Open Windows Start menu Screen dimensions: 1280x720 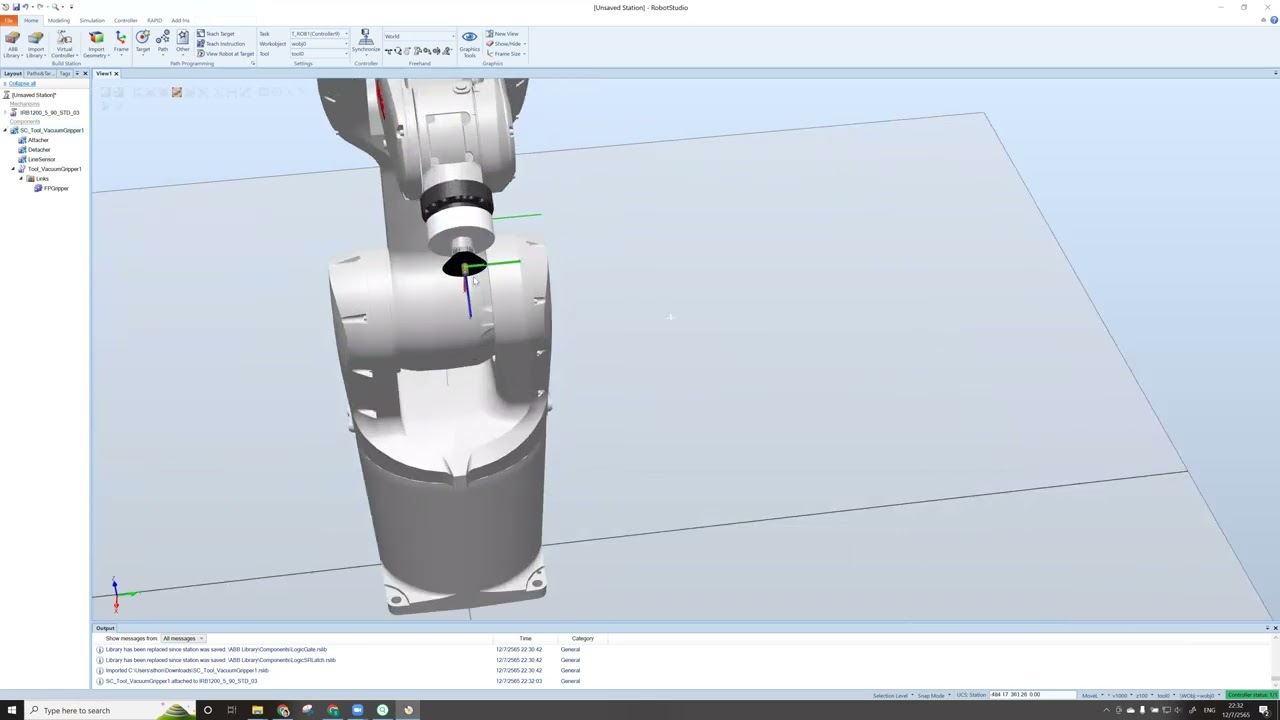point(12,710)
